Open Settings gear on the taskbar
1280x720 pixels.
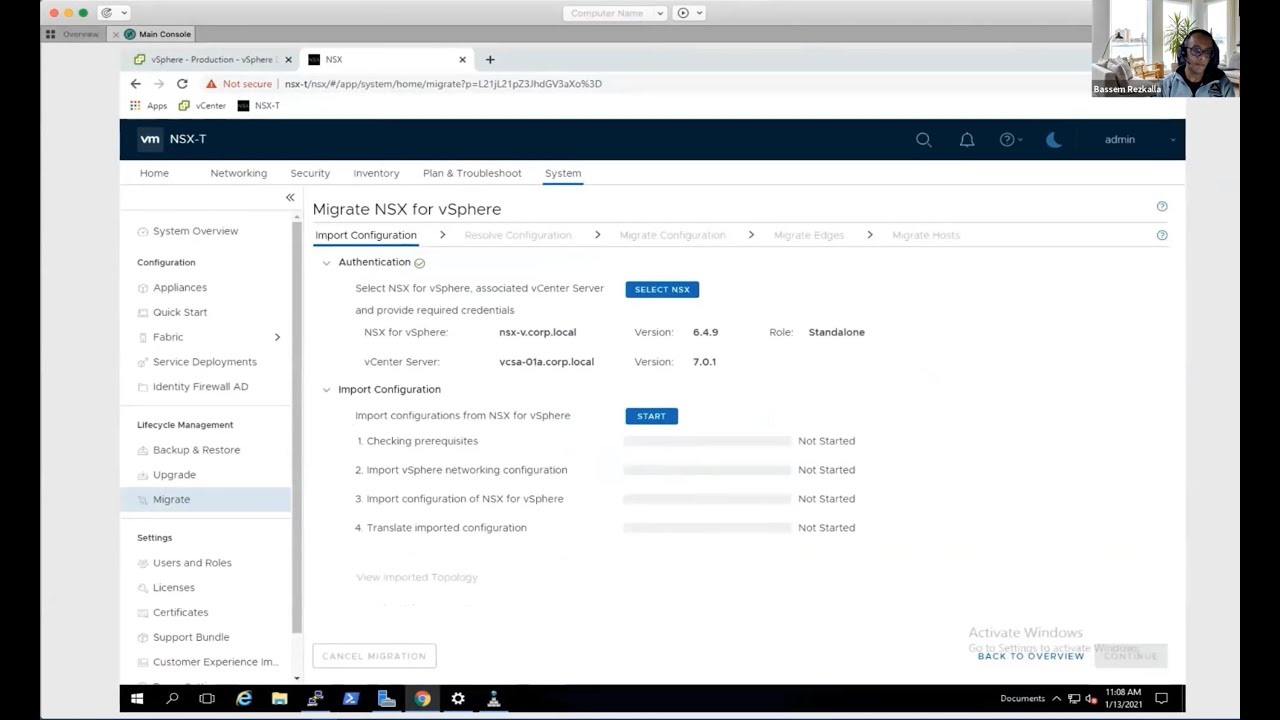pyautogui.click(x=458, y=699)
